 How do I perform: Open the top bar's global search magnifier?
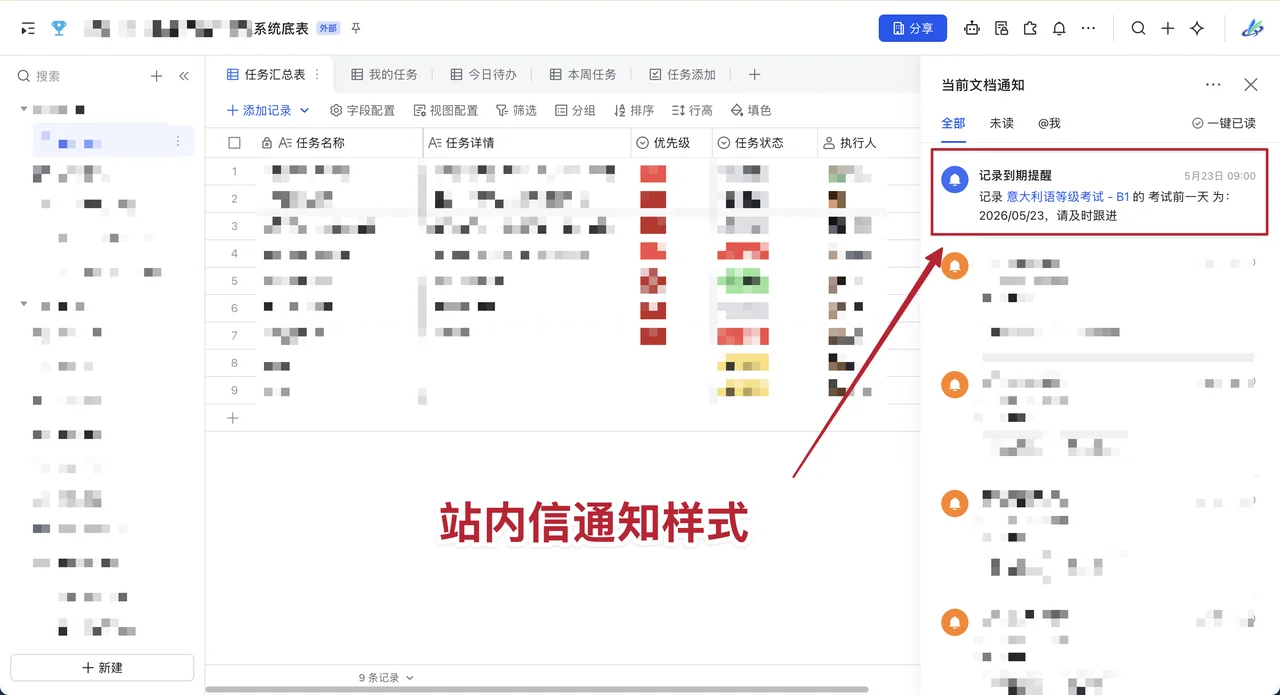1138,29
